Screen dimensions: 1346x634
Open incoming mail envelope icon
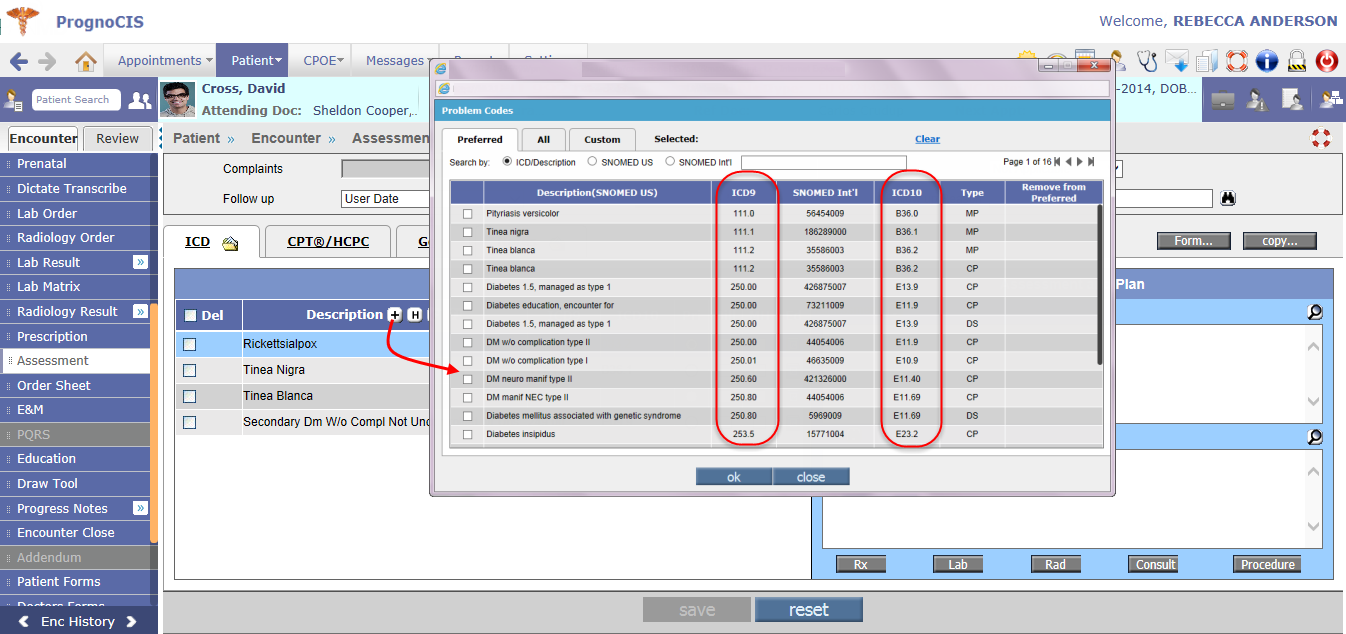tap(1177, 61)
